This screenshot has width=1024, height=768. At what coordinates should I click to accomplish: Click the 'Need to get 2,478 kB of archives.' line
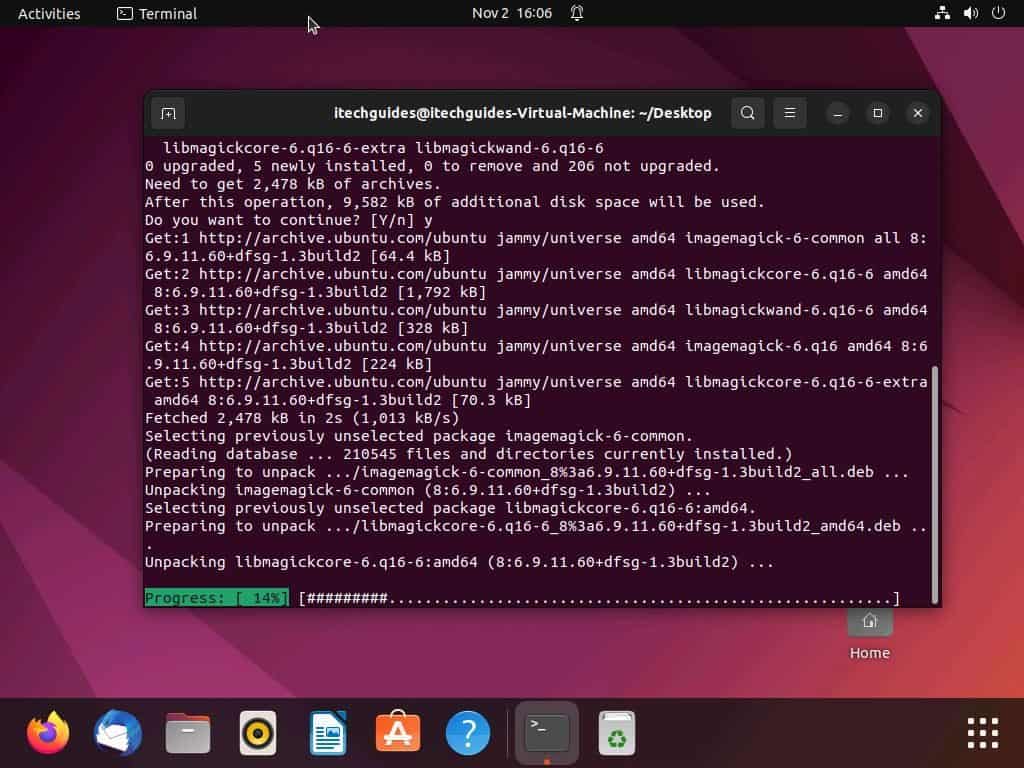(x=293, y=184)
